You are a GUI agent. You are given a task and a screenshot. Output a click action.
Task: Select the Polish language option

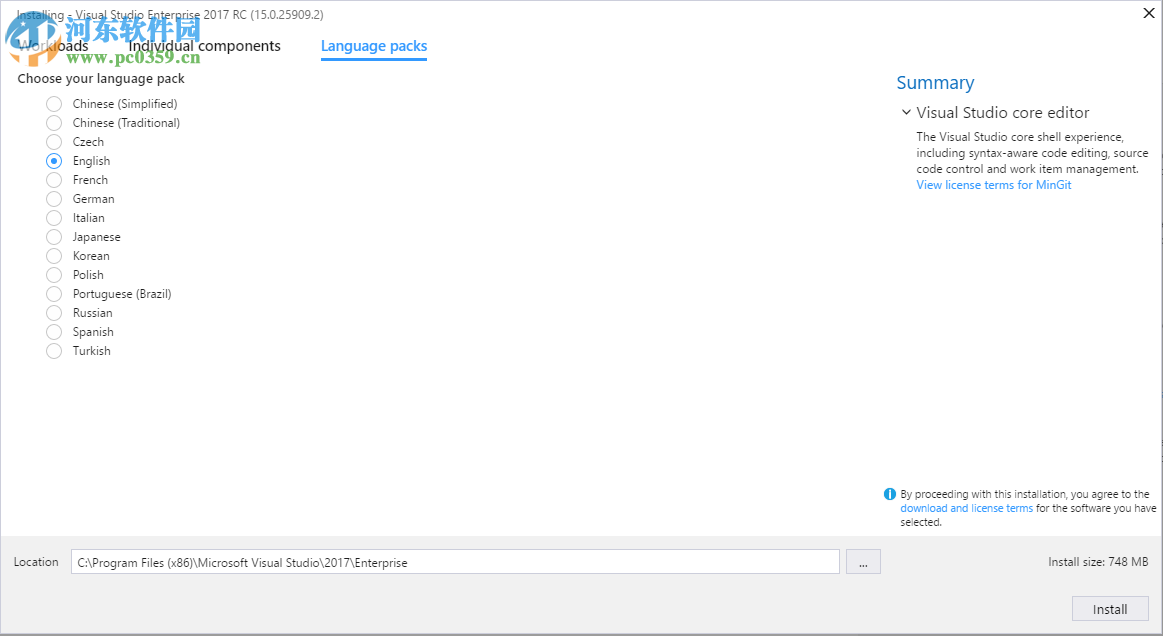(54, 275)
